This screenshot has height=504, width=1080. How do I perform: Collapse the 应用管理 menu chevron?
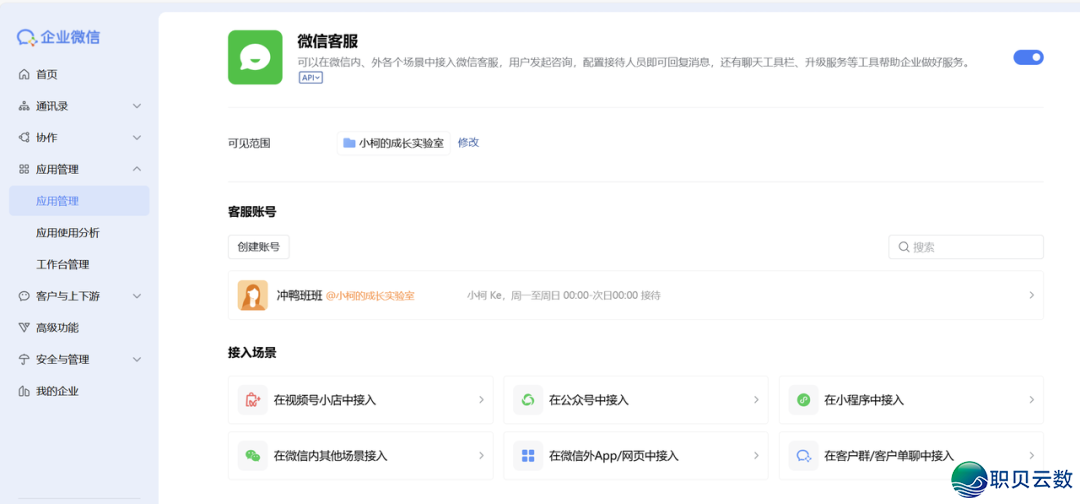point(137,169)
